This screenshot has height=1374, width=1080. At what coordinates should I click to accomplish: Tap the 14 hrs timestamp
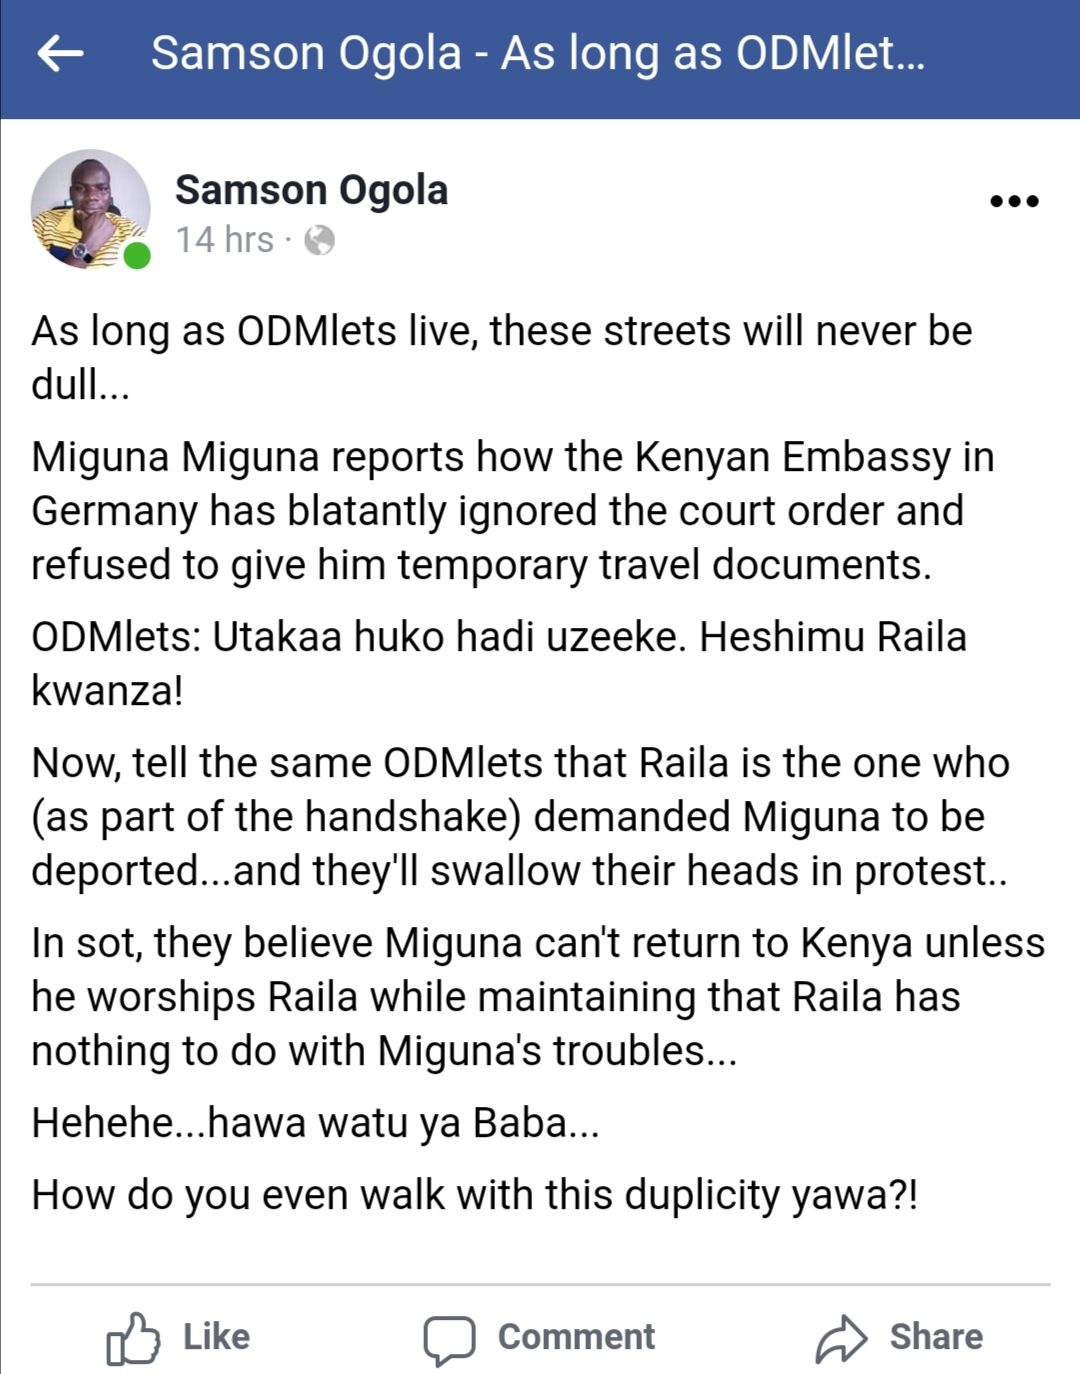[225, 241]
